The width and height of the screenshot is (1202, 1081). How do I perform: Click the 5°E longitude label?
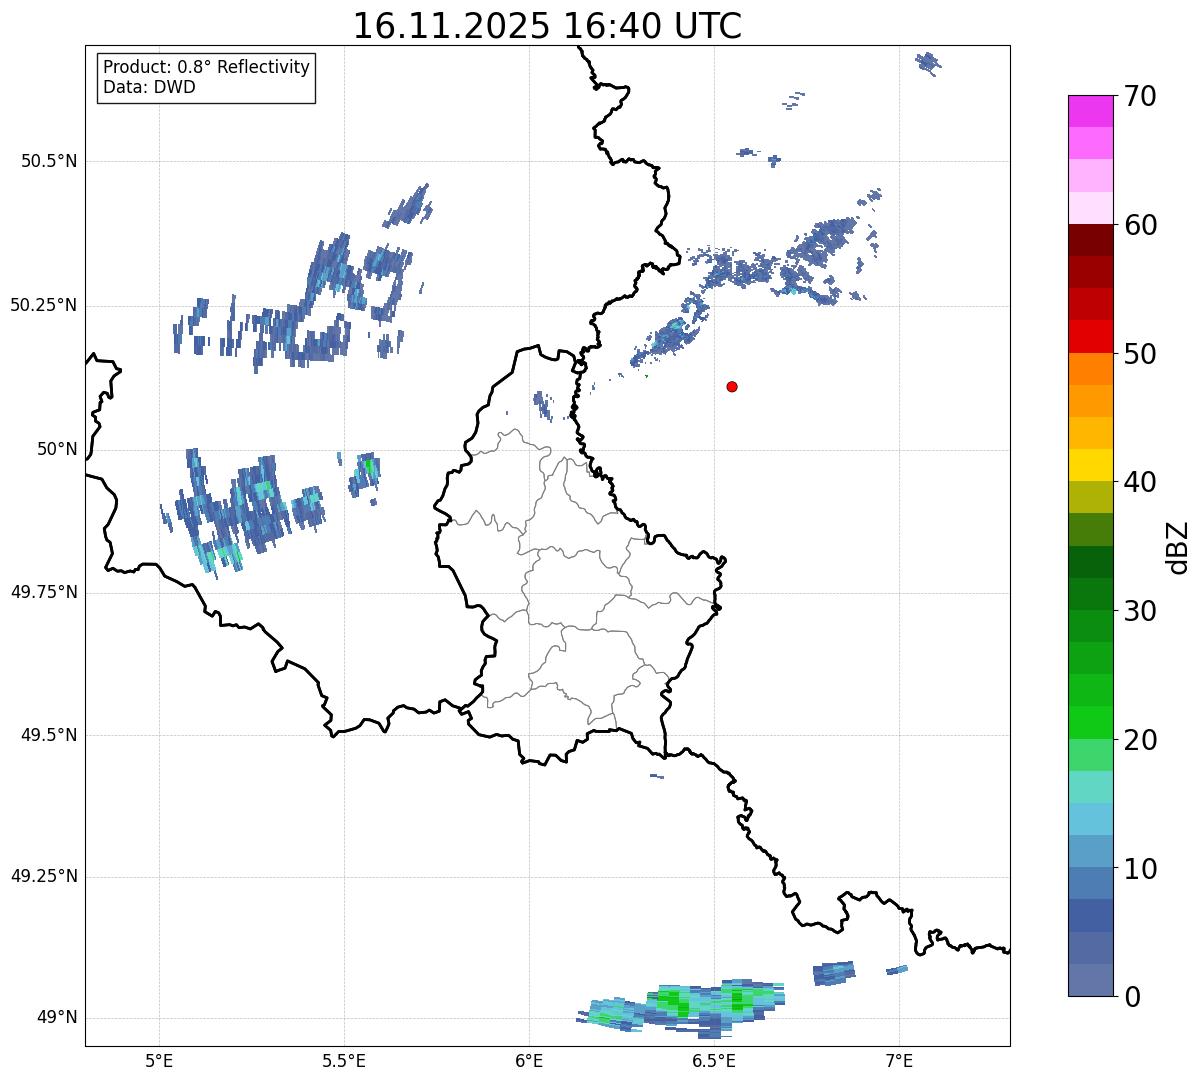[x=159, y=1060]
